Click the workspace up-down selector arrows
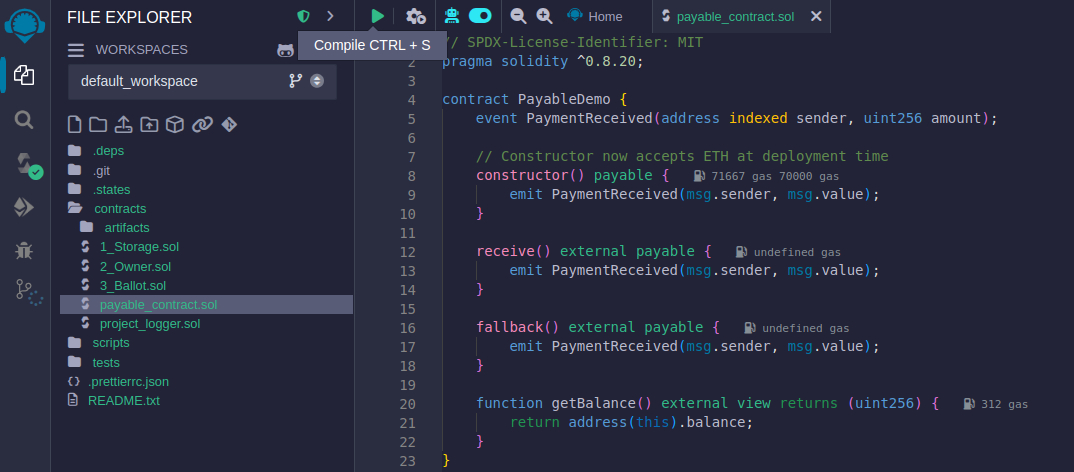Image resolution: width=1074 pixels, height=472 pixels. 316,81
